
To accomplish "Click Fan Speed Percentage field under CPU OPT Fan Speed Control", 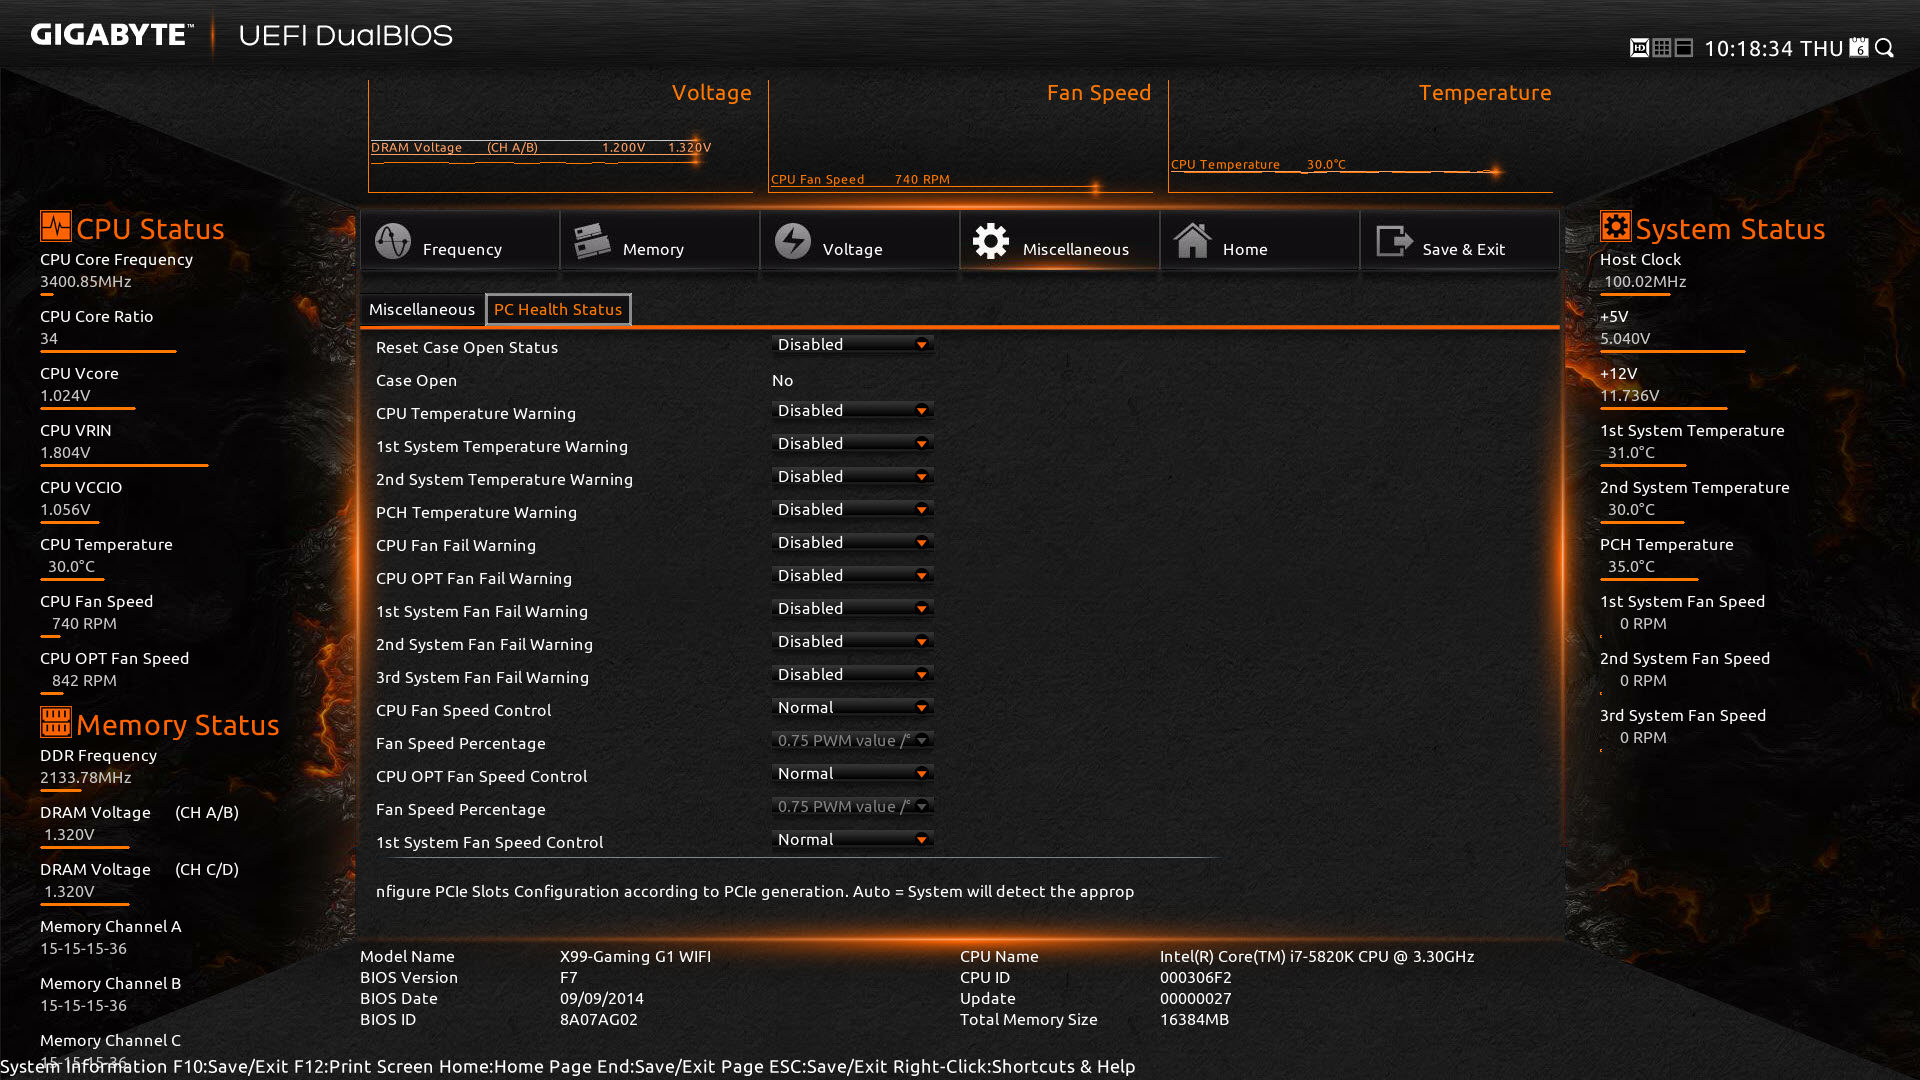I will pos(853,807).
